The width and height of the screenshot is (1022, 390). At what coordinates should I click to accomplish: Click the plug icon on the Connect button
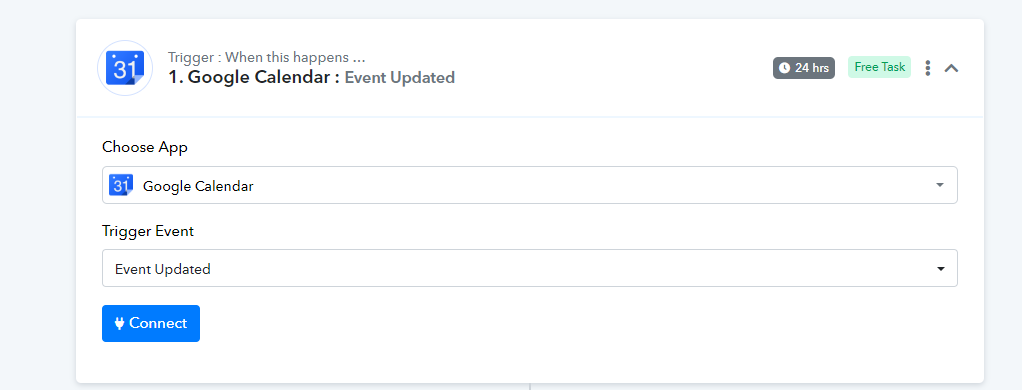click(119, 323)
